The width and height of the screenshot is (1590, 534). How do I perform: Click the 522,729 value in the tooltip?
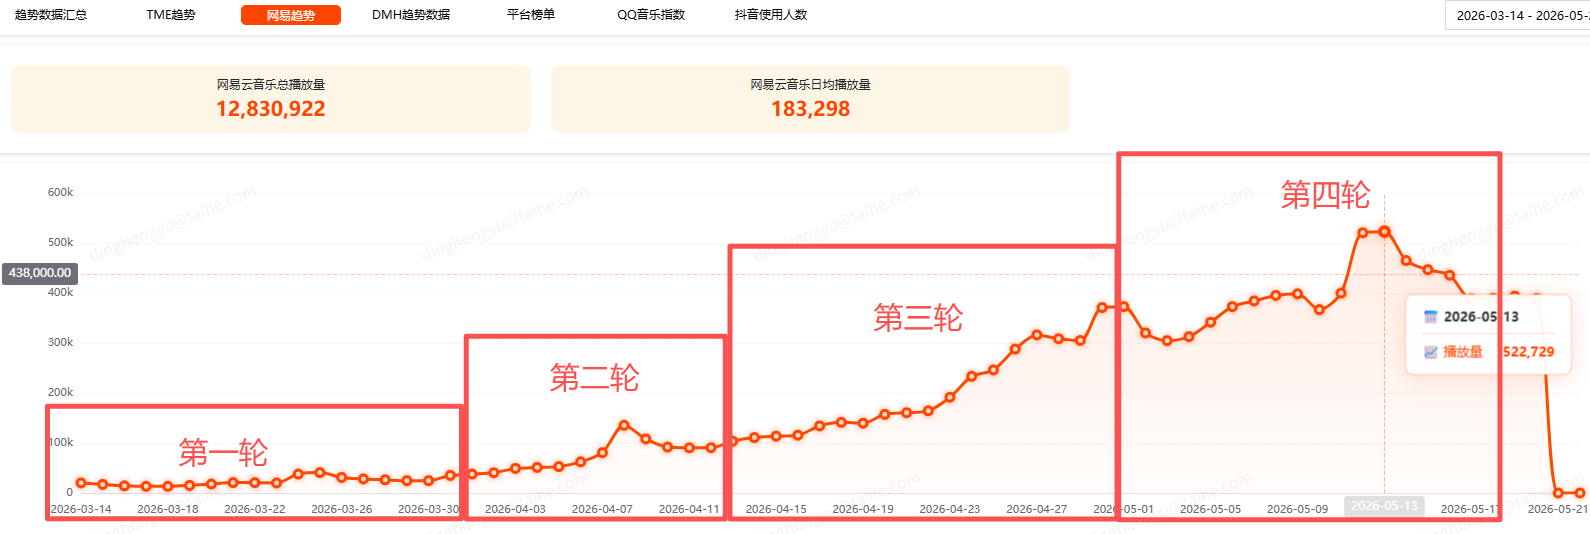click(1528, 352)
